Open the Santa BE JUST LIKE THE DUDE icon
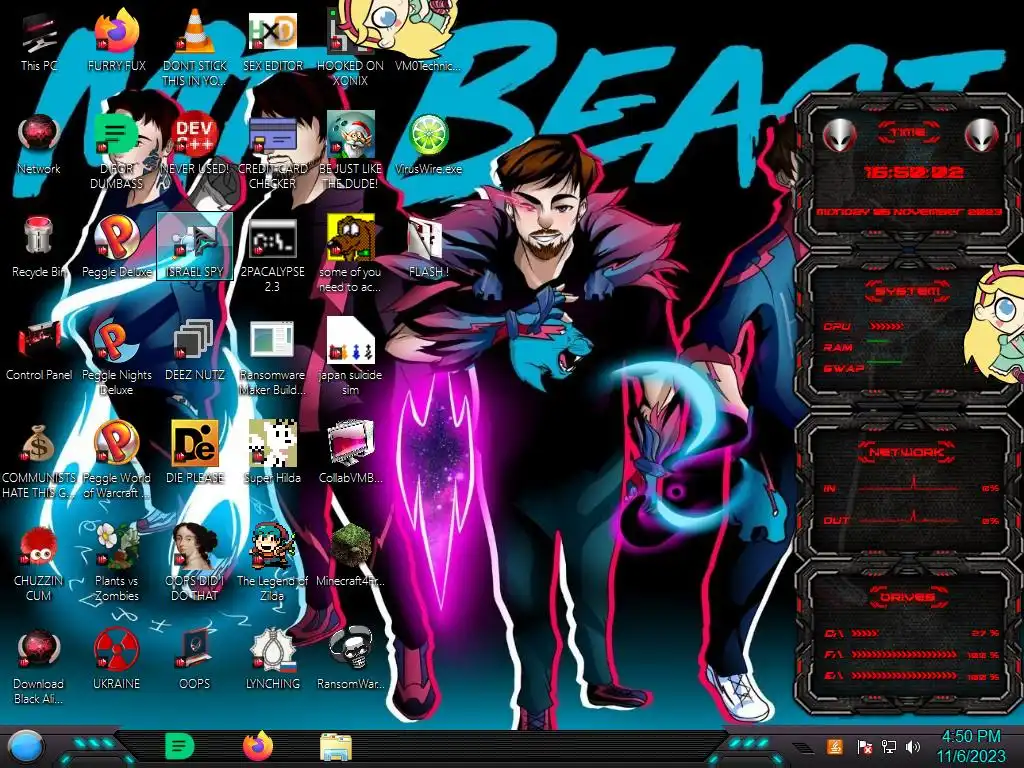 [350, 151]
